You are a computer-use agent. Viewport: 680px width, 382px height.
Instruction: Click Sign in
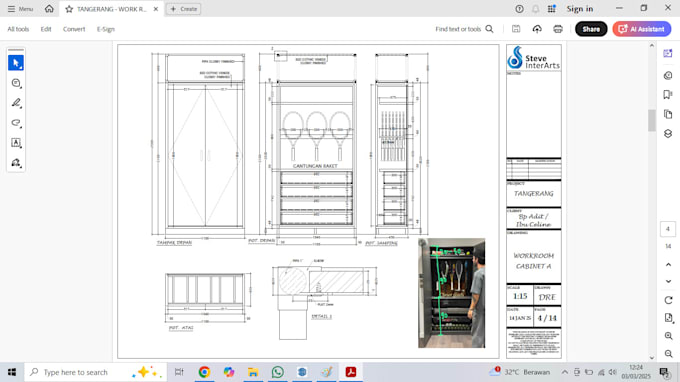(580, 9)
